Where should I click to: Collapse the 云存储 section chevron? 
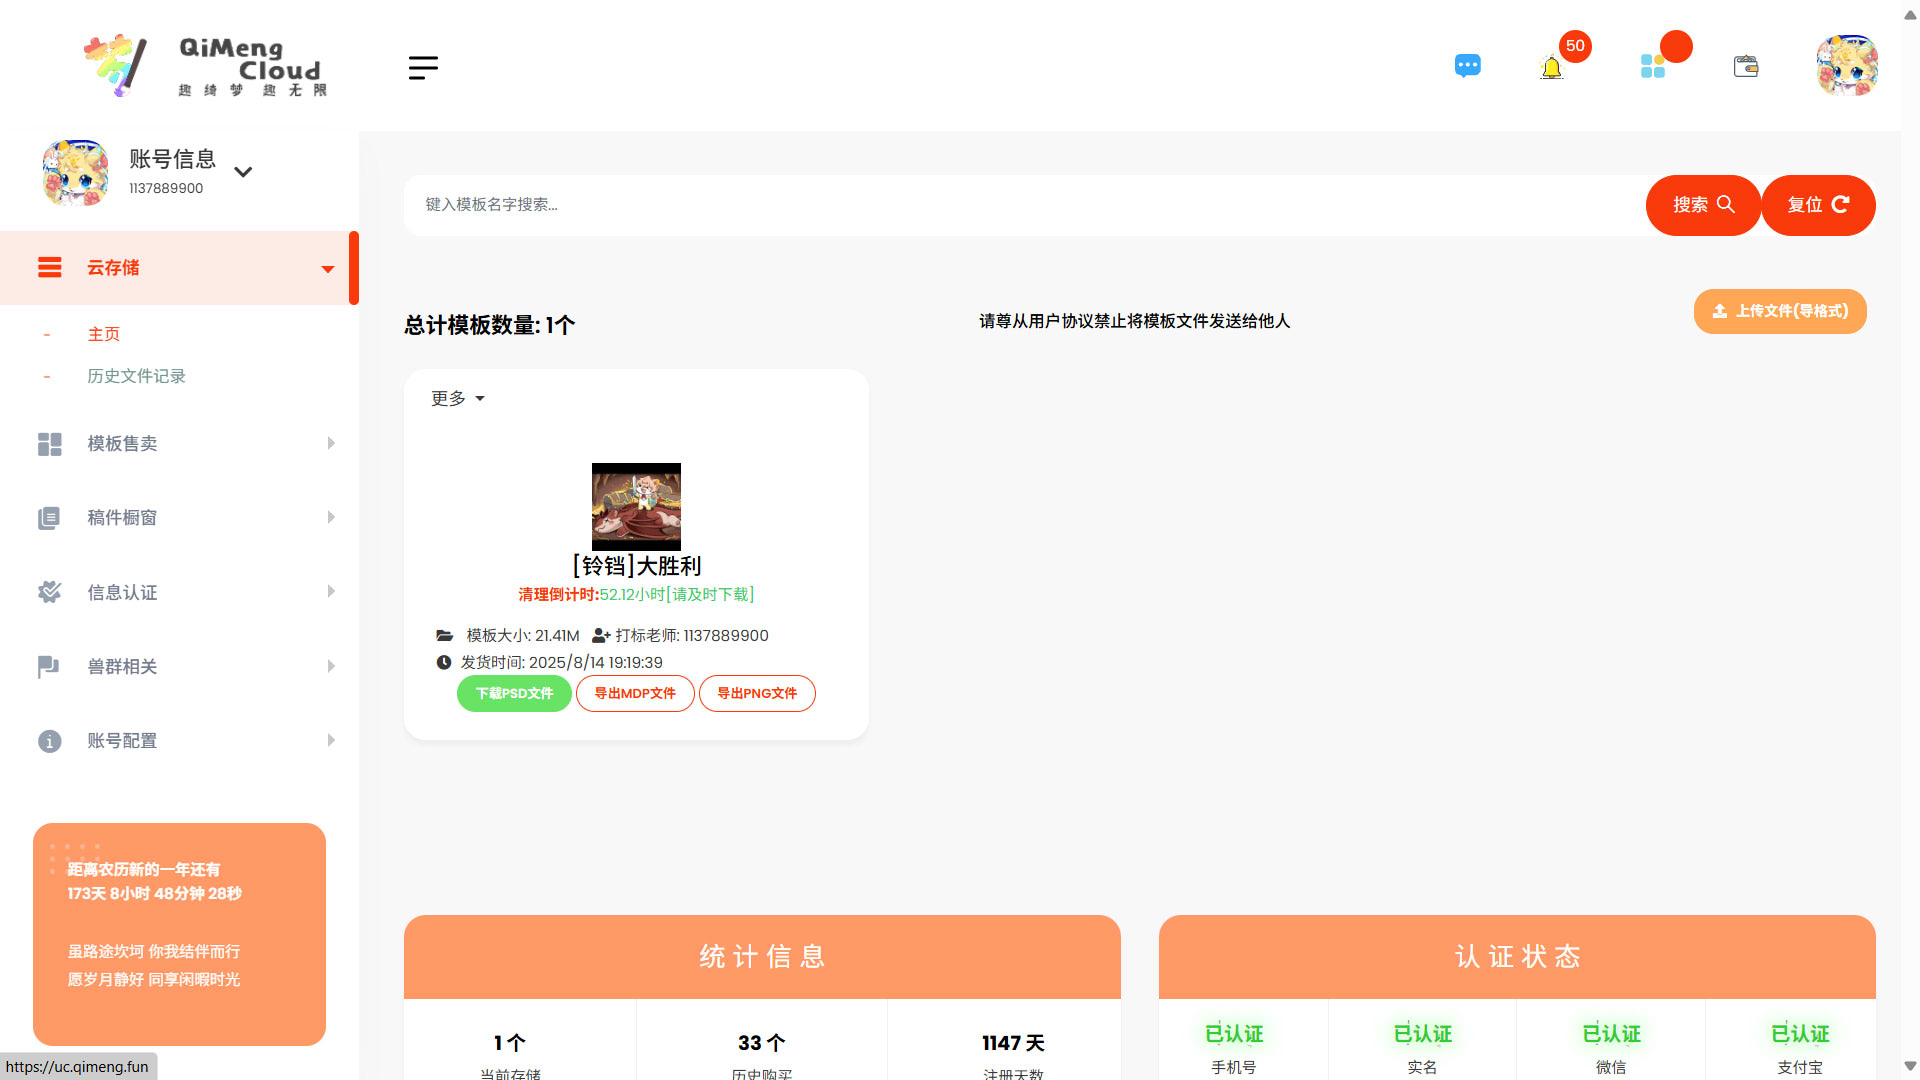pyautogui.click(x=327, y=268)
